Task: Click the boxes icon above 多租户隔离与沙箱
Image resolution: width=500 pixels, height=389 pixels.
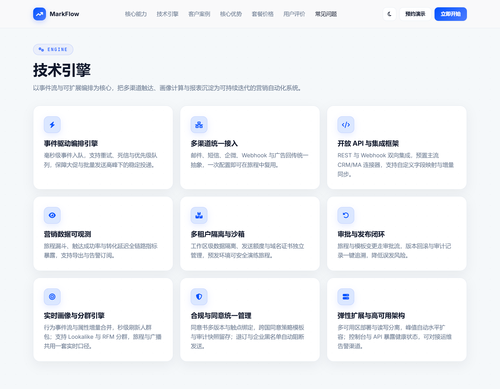Action: 199,215
